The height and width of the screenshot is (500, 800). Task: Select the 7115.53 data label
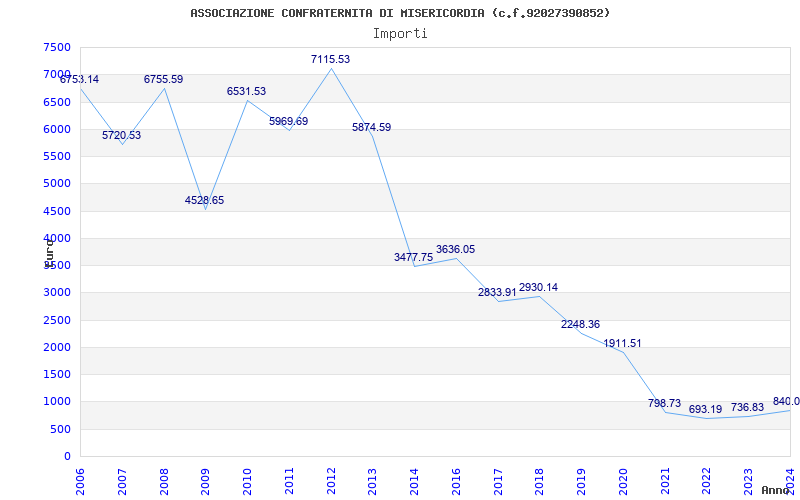(x=331, y=59)
